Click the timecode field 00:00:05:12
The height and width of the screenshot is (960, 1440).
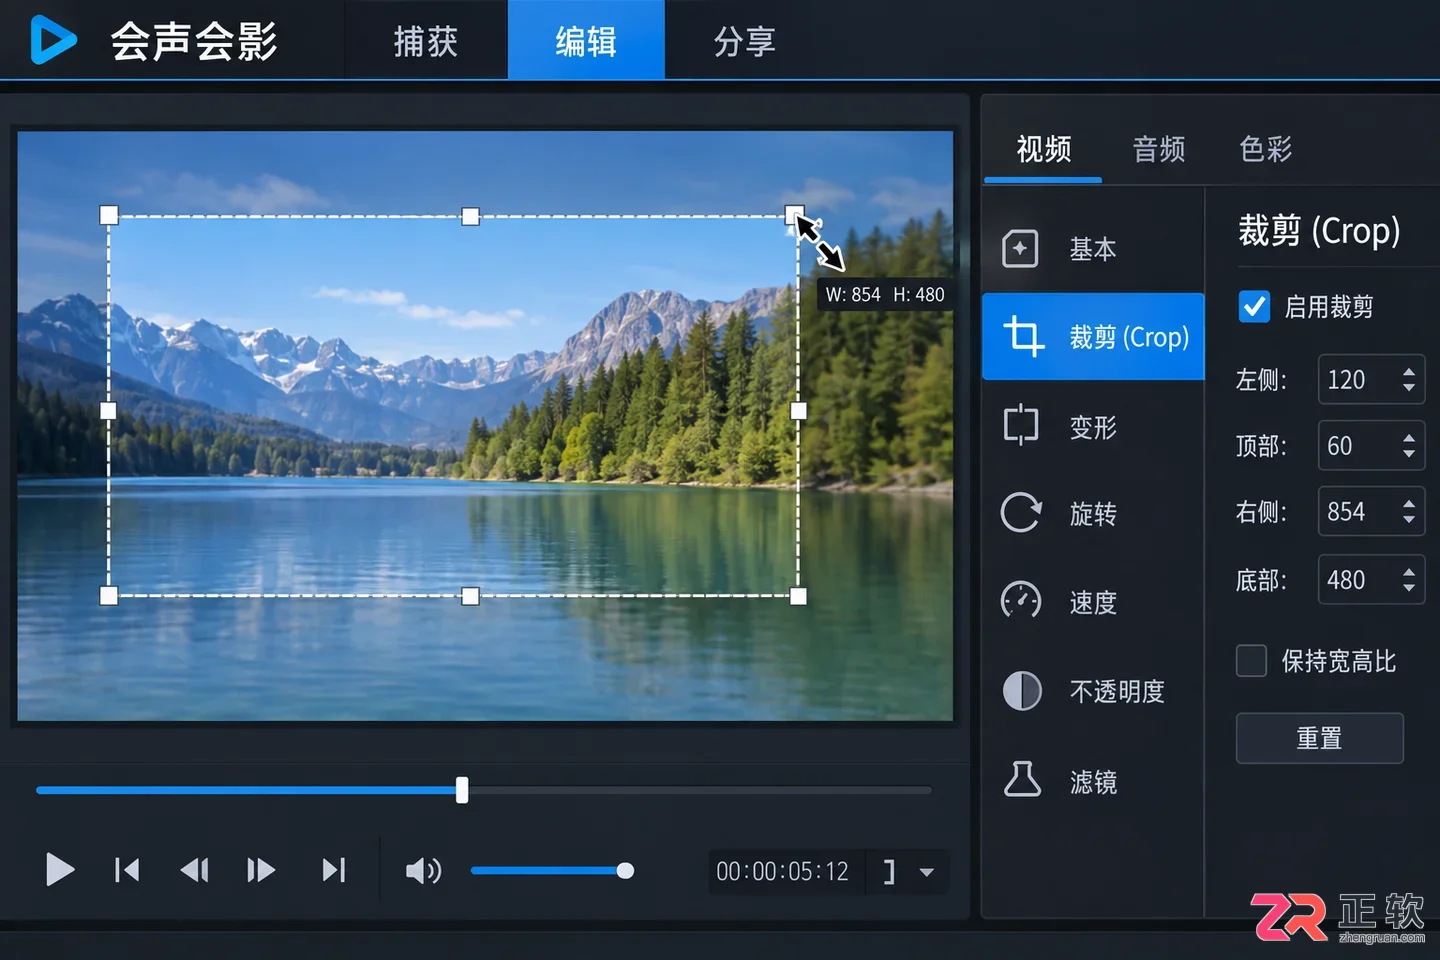[x=782, y=872]
